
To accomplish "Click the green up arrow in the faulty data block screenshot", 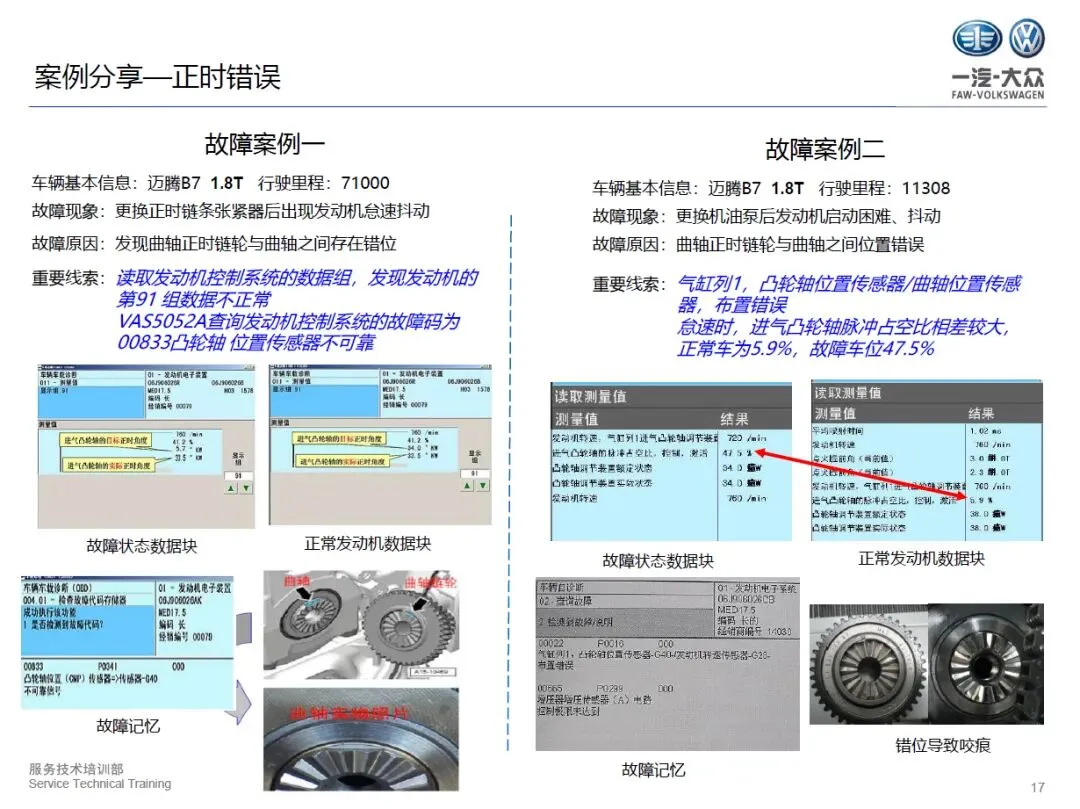I will [x=231, y=487].
